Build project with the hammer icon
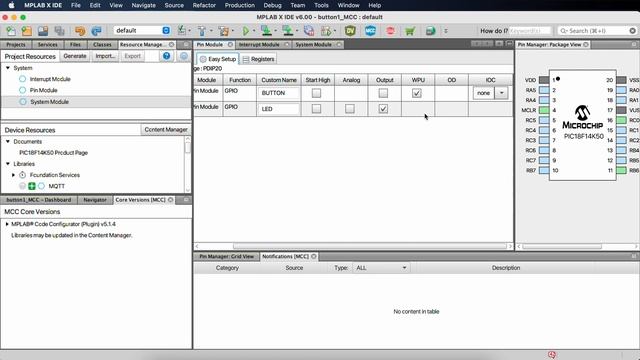 [202, 31]
